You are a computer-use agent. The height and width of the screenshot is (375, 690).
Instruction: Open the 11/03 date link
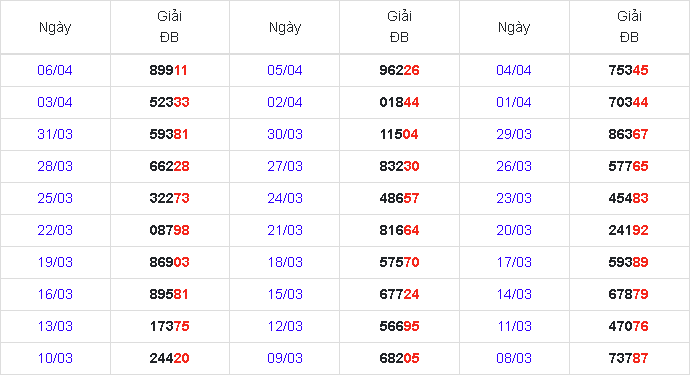(x=514, y=326)
